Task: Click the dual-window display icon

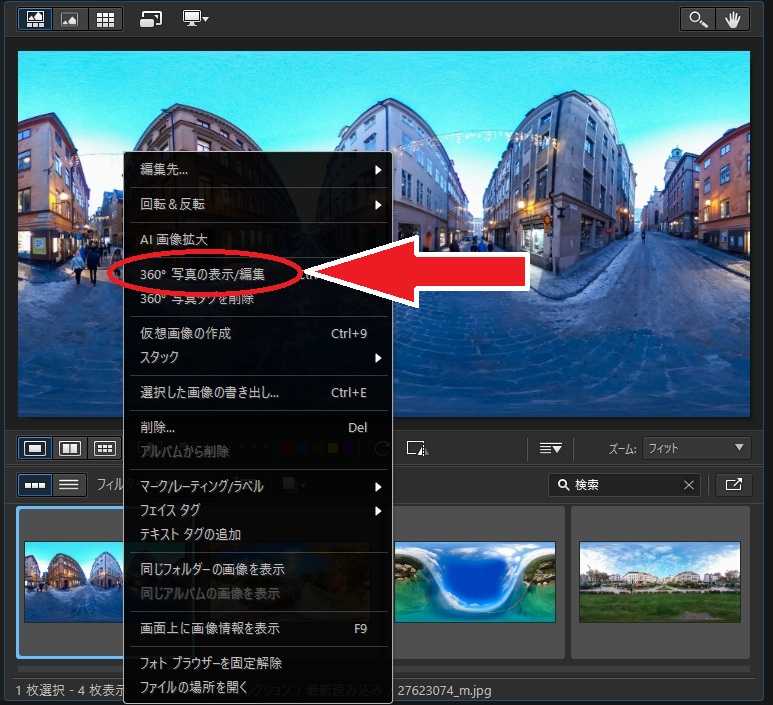Action: pos(151,19)
